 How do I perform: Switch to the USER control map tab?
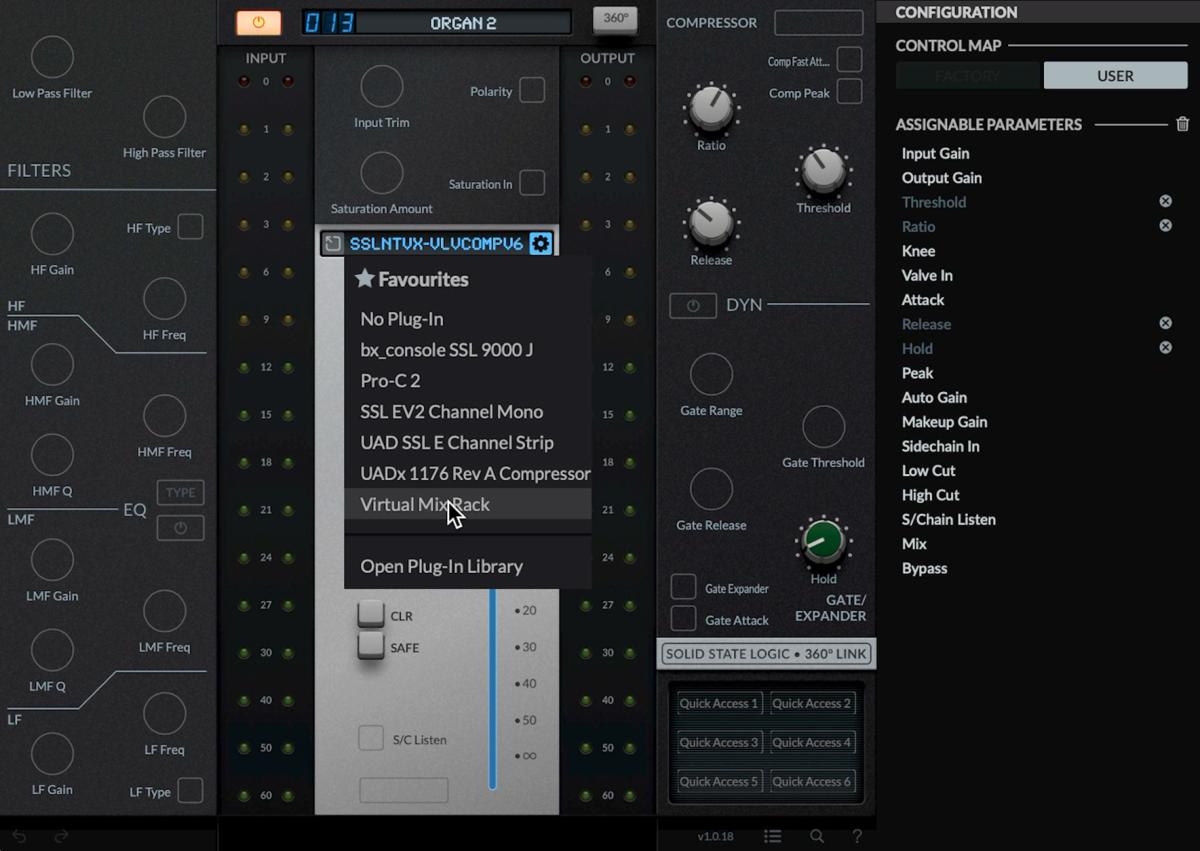coord(1115,74)
